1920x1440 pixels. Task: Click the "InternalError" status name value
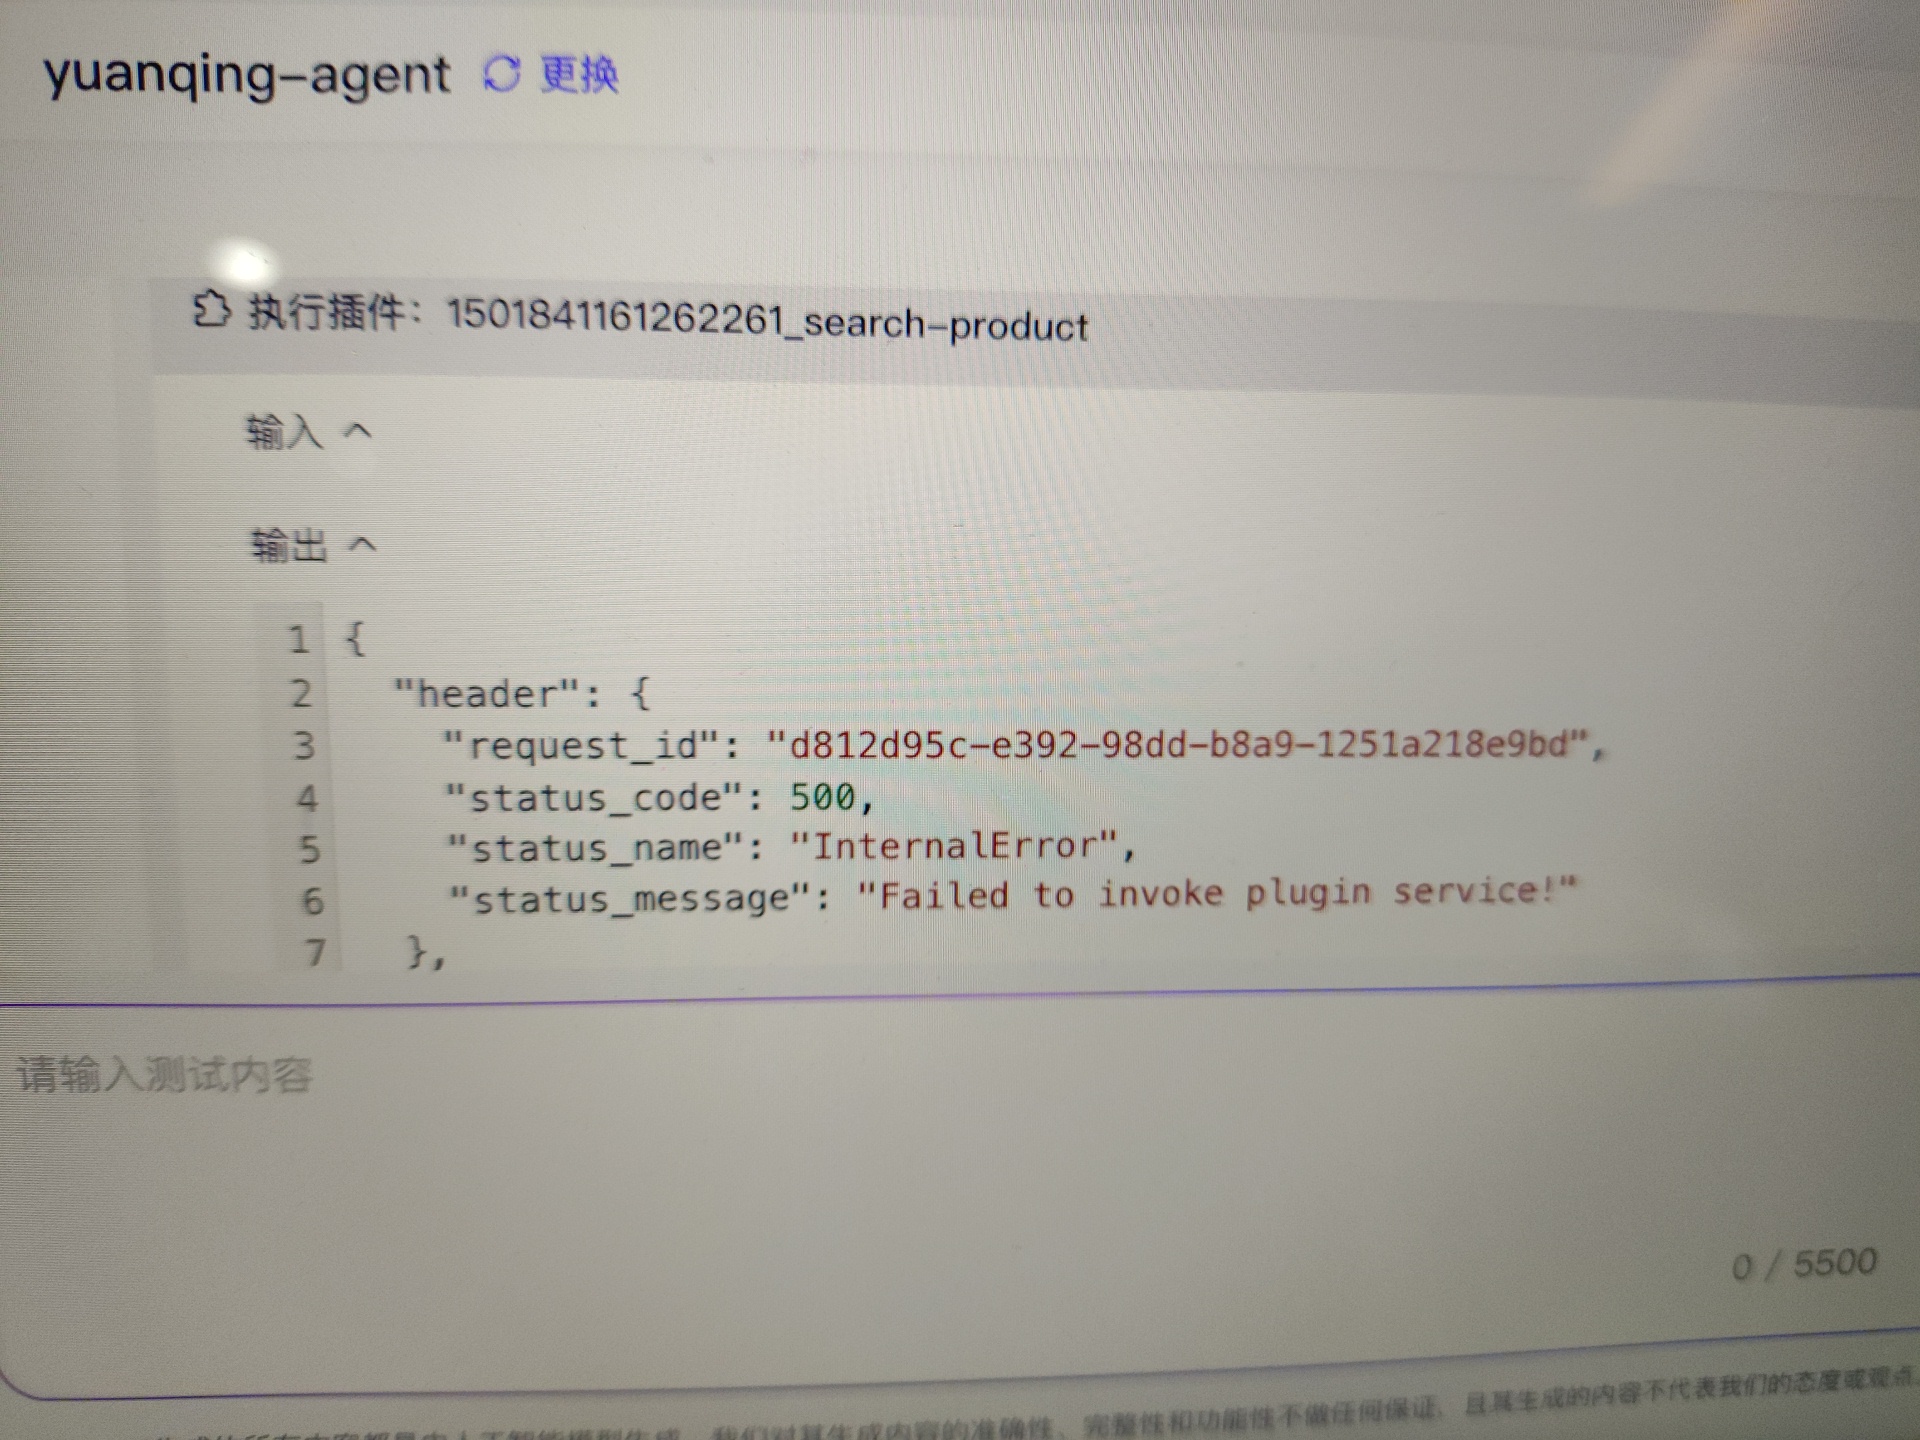coord(953,846)
